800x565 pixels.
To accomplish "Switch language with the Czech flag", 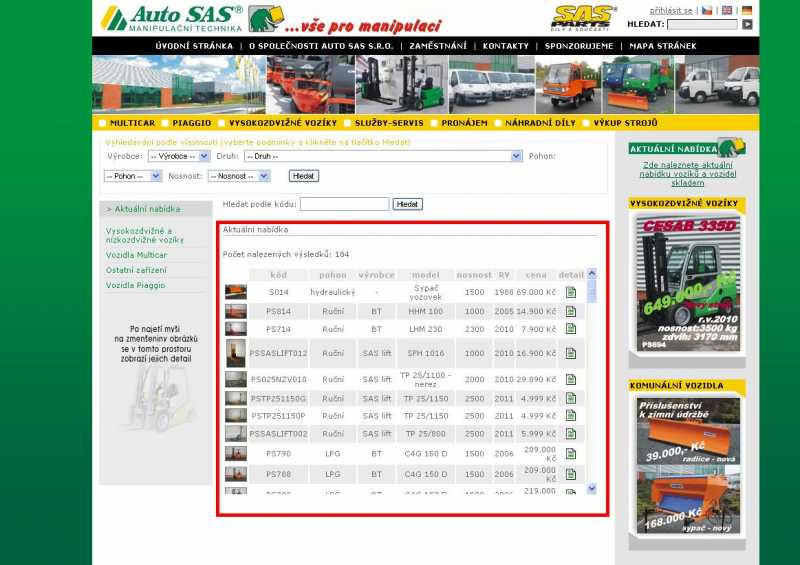I will click(x=708, y=10).
